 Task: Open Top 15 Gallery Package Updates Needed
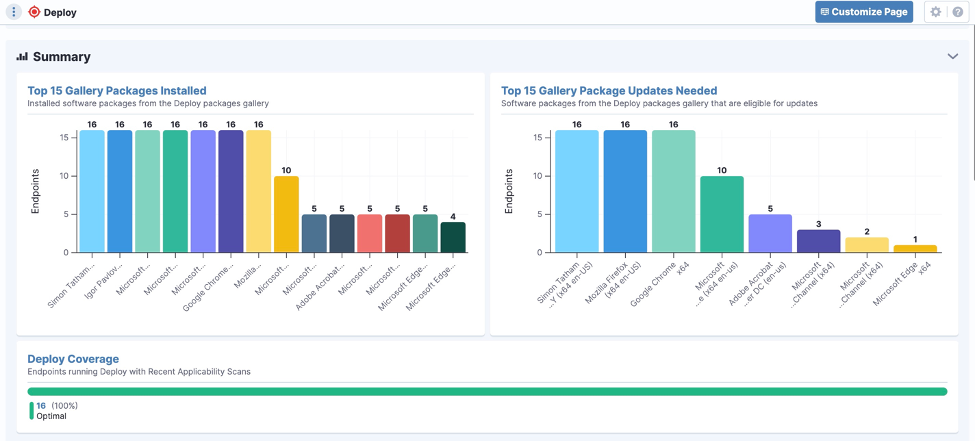pos(609,91)
